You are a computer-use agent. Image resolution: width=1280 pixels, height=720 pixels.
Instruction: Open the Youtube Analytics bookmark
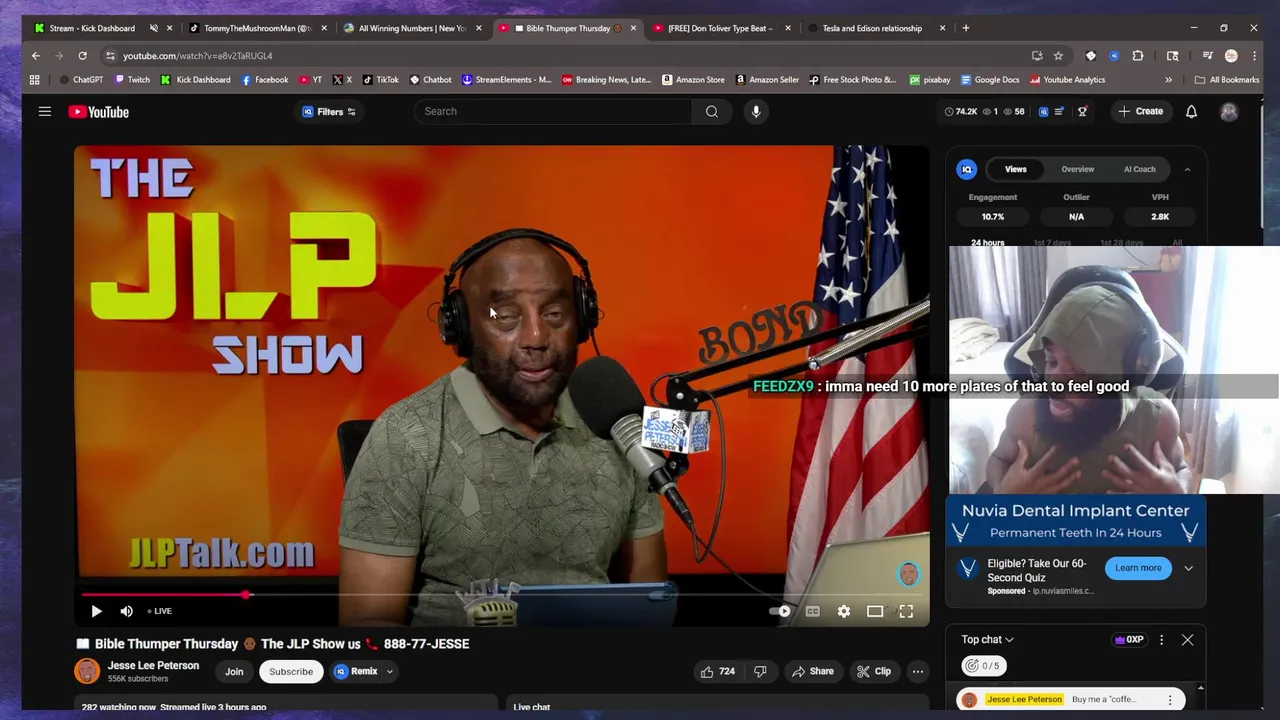[1067, 80]
